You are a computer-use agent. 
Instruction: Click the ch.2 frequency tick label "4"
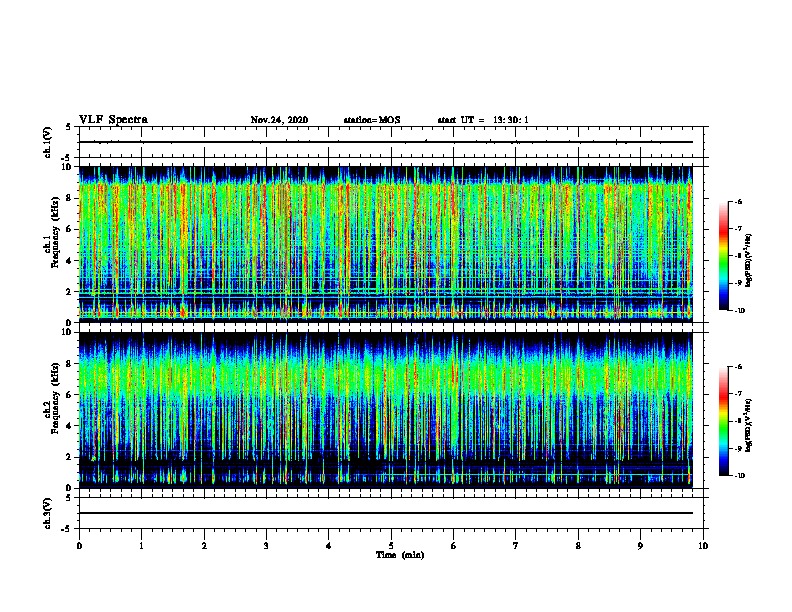[x=70, y=426]
